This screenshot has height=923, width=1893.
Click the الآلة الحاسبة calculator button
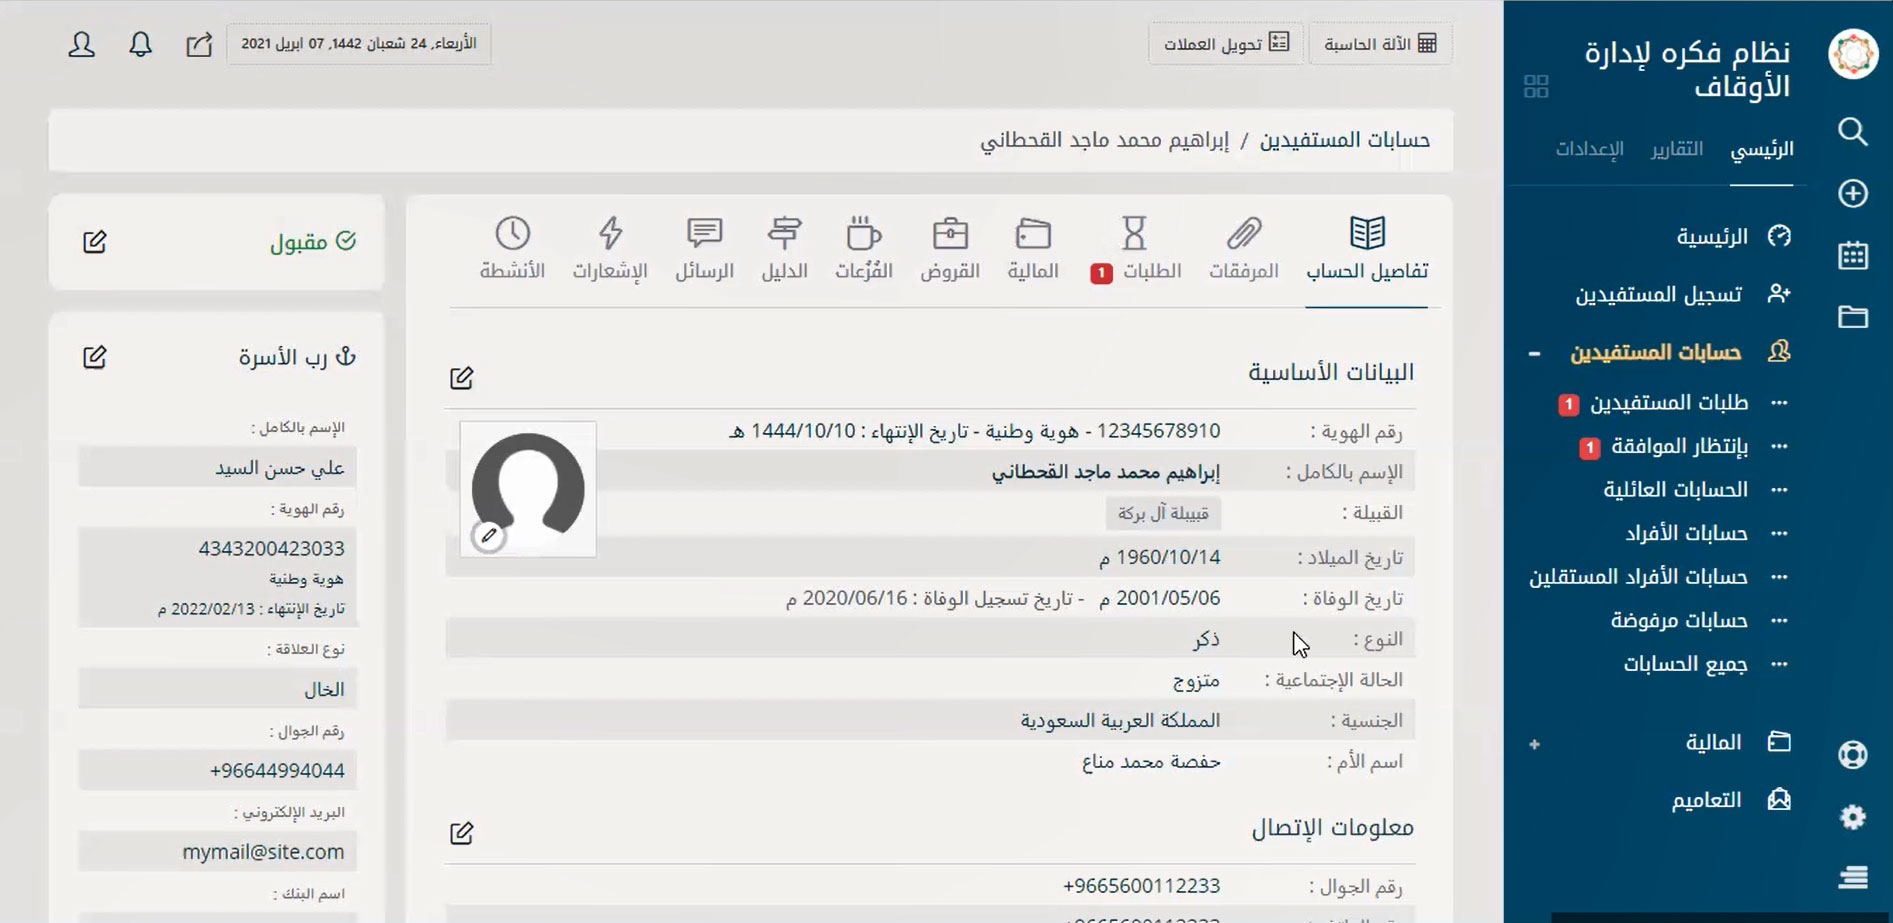[1380, 44]
